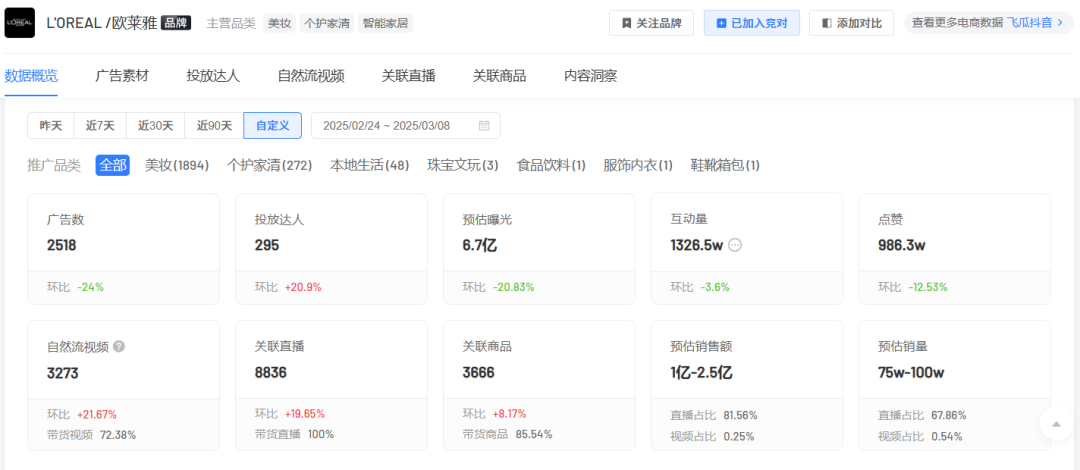Click the +21.67% change value

tap(97, 415)
